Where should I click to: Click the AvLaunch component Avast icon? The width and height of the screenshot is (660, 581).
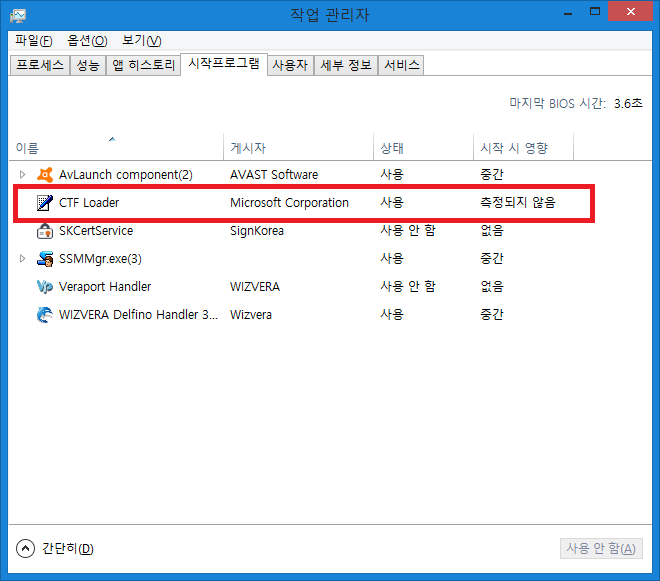pos(45,175)
